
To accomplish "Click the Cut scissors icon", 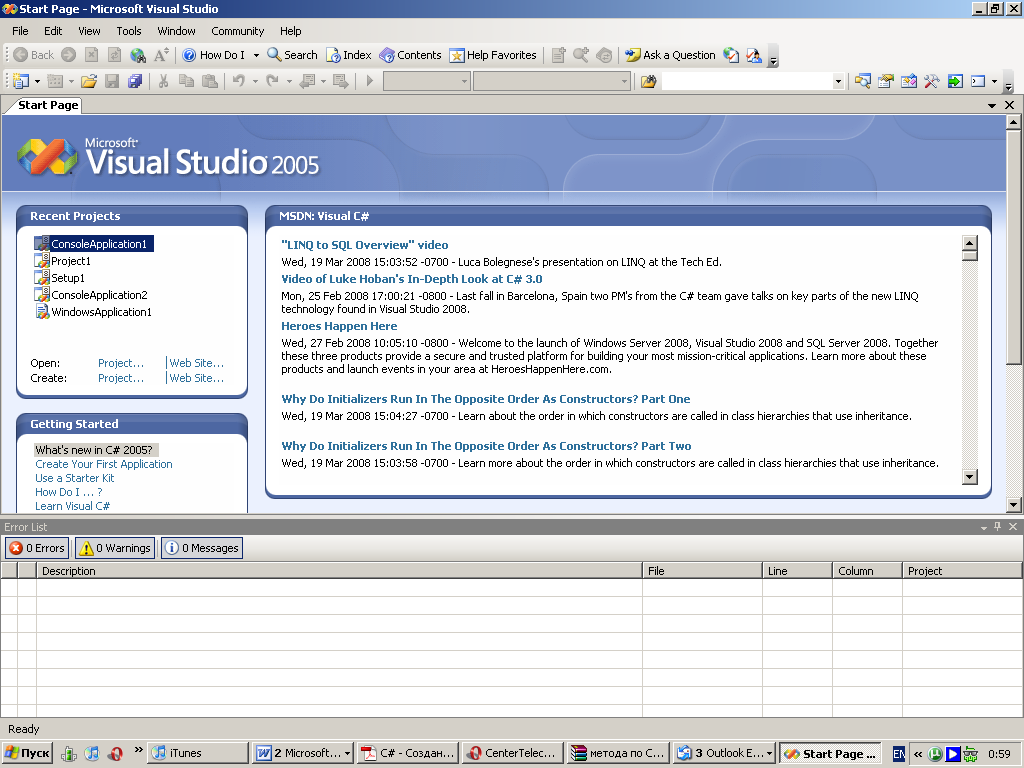I will [163, 81].
